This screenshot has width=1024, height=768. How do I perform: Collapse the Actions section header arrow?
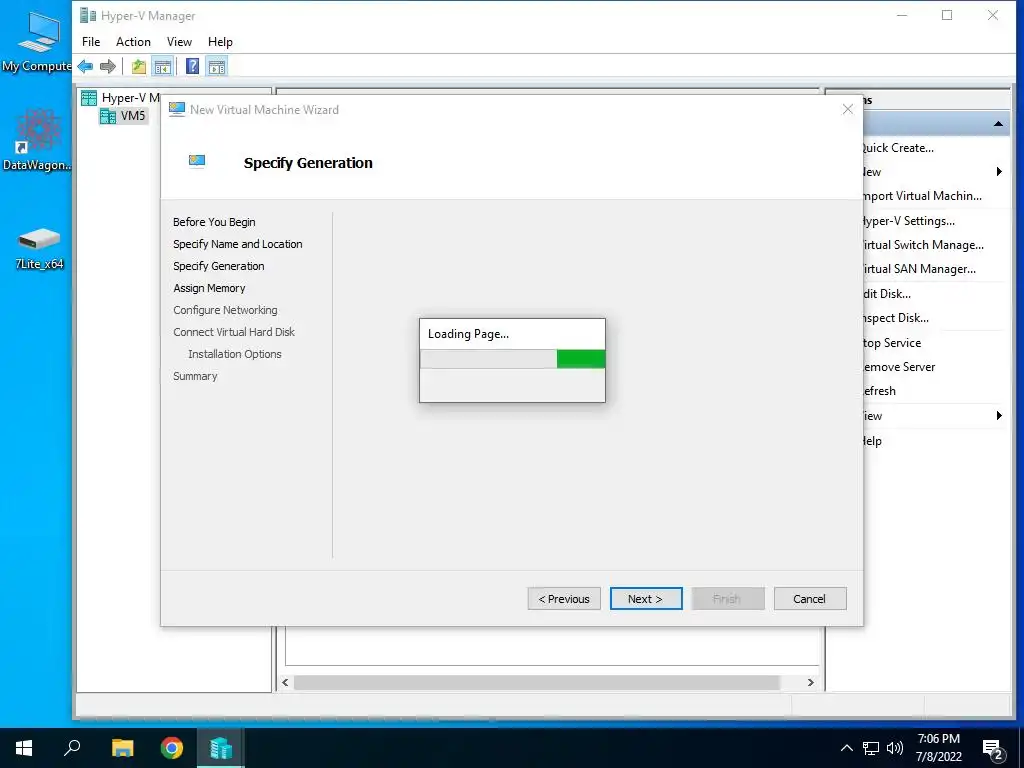[998, 123]
